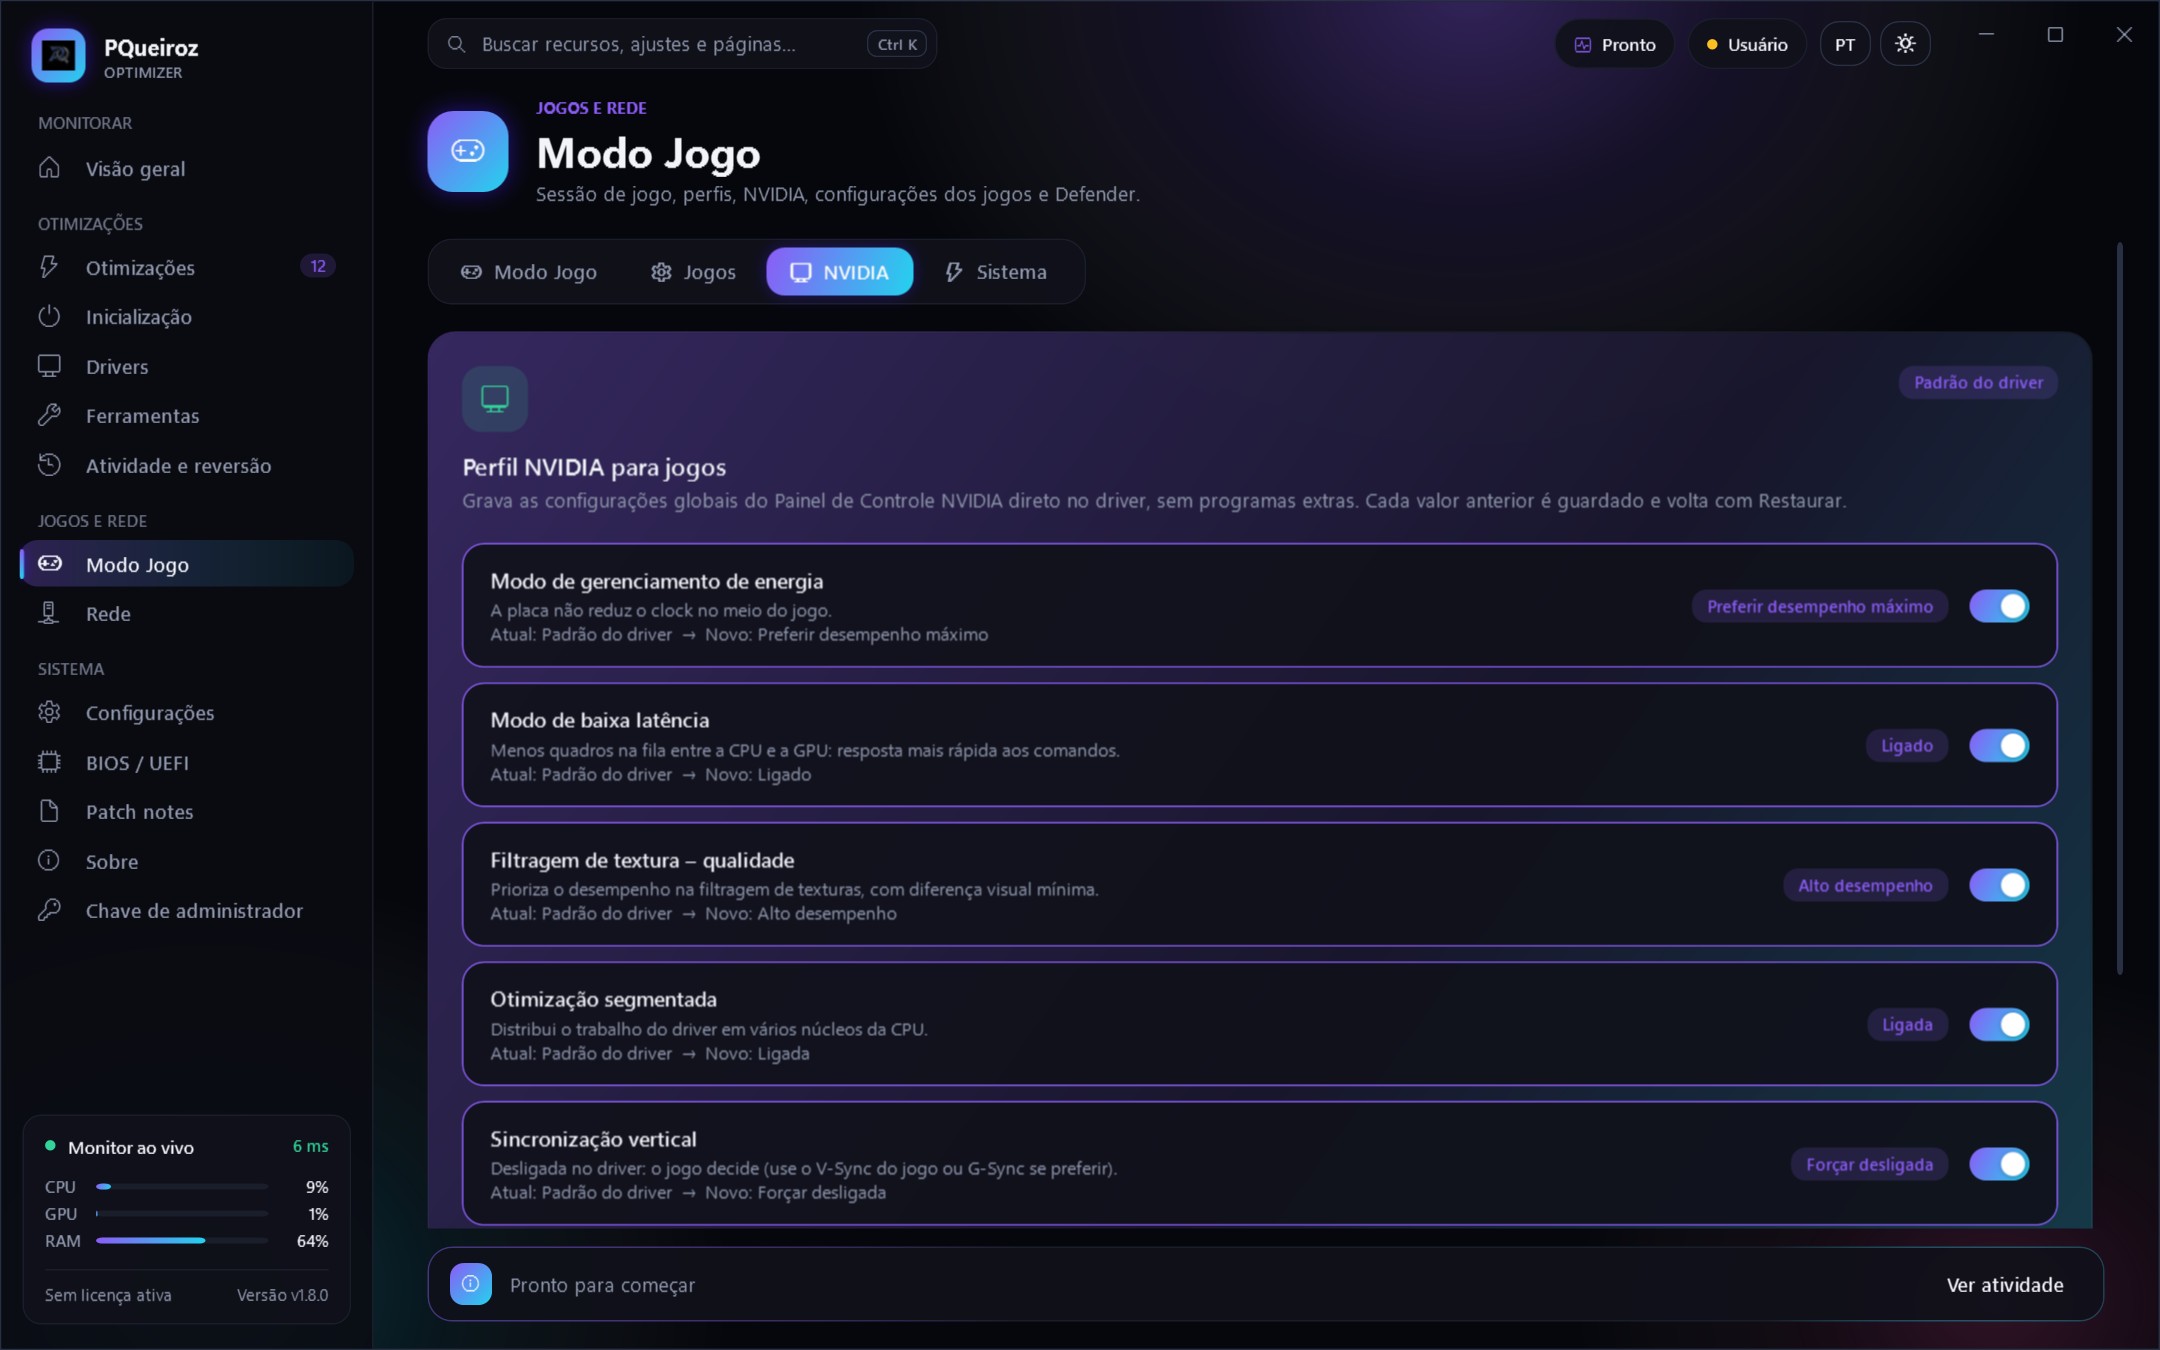The width and height of the screenshot is (2160, 1350).
Task: Click Forçar desligada value chip
Action: pyautogui.click(x=1869, y=1164)
